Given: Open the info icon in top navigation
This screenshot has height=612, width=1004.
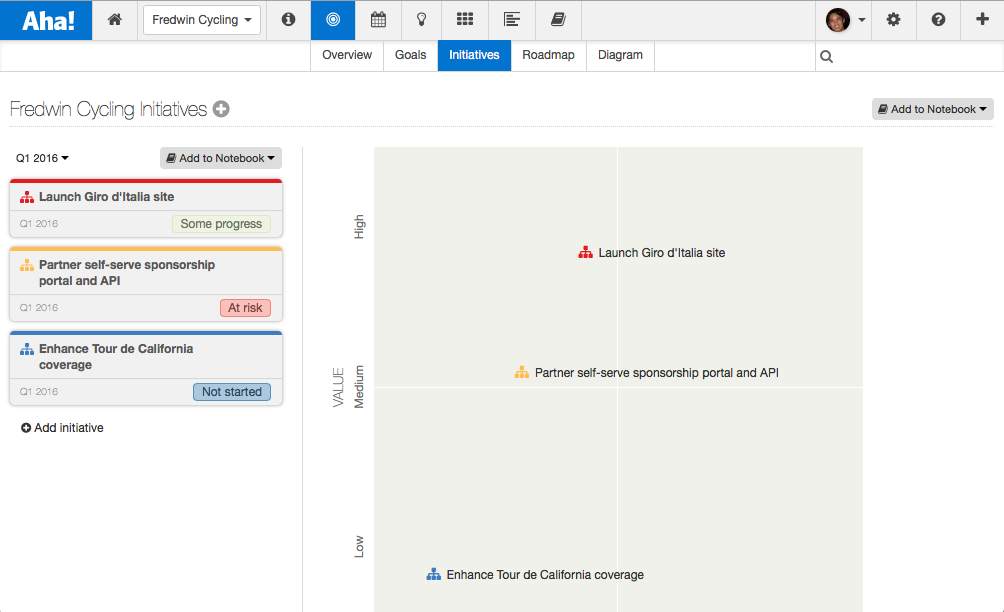Looking at the screenshot, I should click(x=288, y=20).
